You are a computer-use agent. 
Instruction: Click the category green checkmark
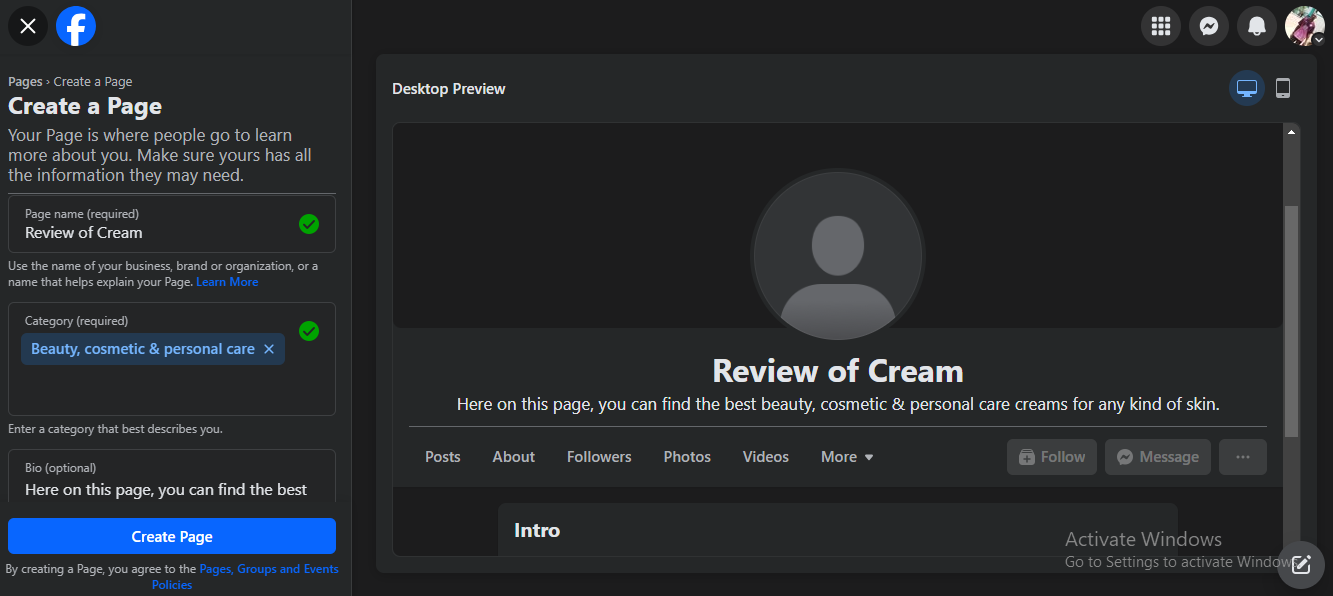point(309,331)
